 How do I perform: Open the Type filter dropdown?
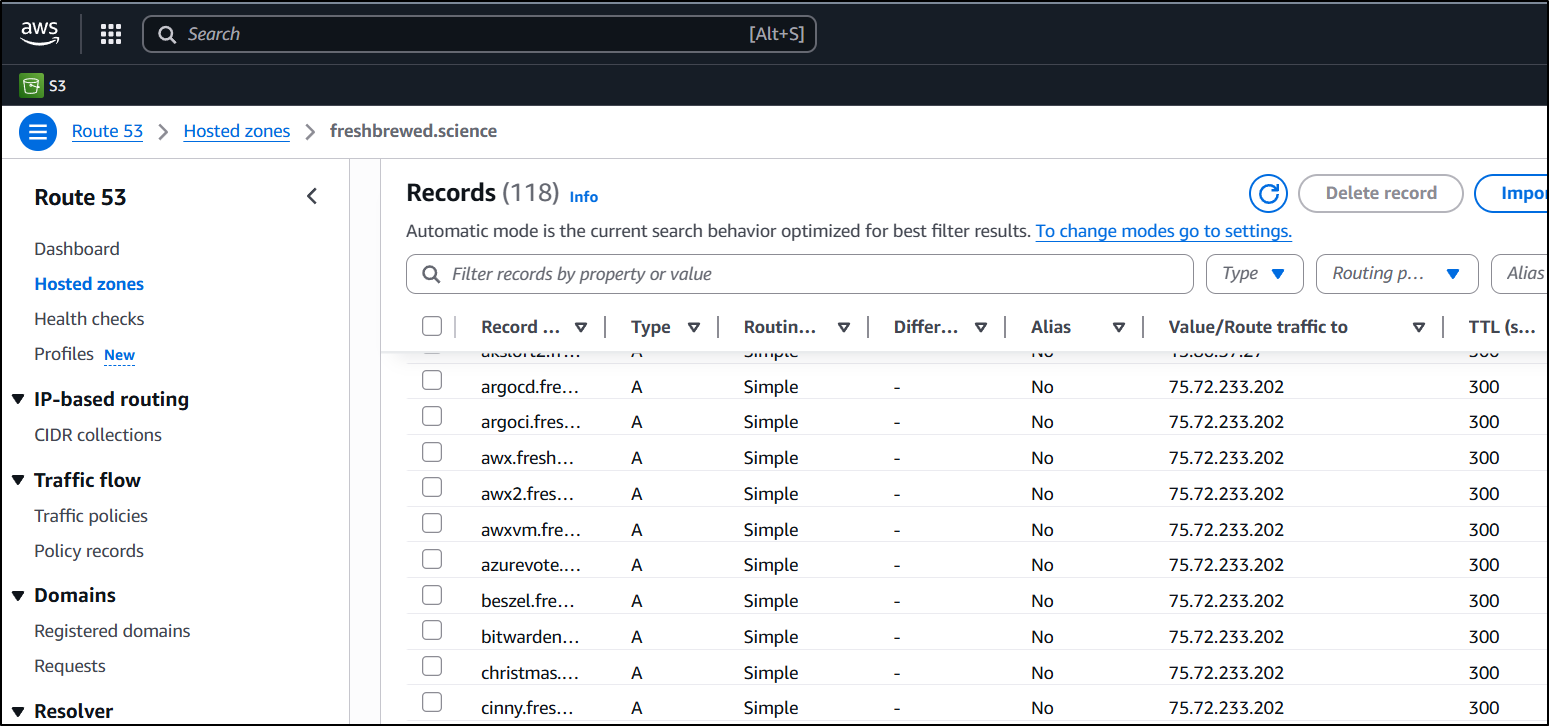click(1254, 274)
